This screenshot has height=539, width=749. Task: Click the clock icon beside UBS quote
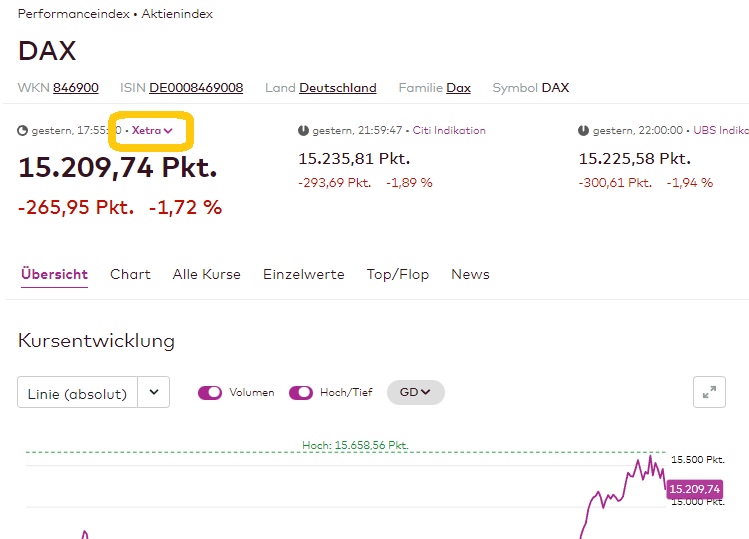[x=583, y=131]
